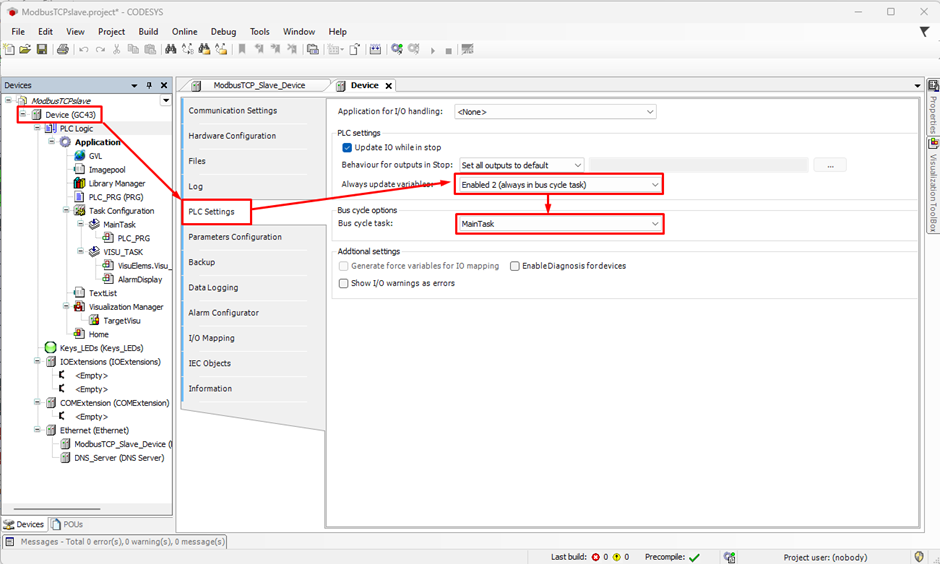Viewport: 940px width, 564px height.
Task: Select the Communication Settings page
Action: (x=233, y=111)
